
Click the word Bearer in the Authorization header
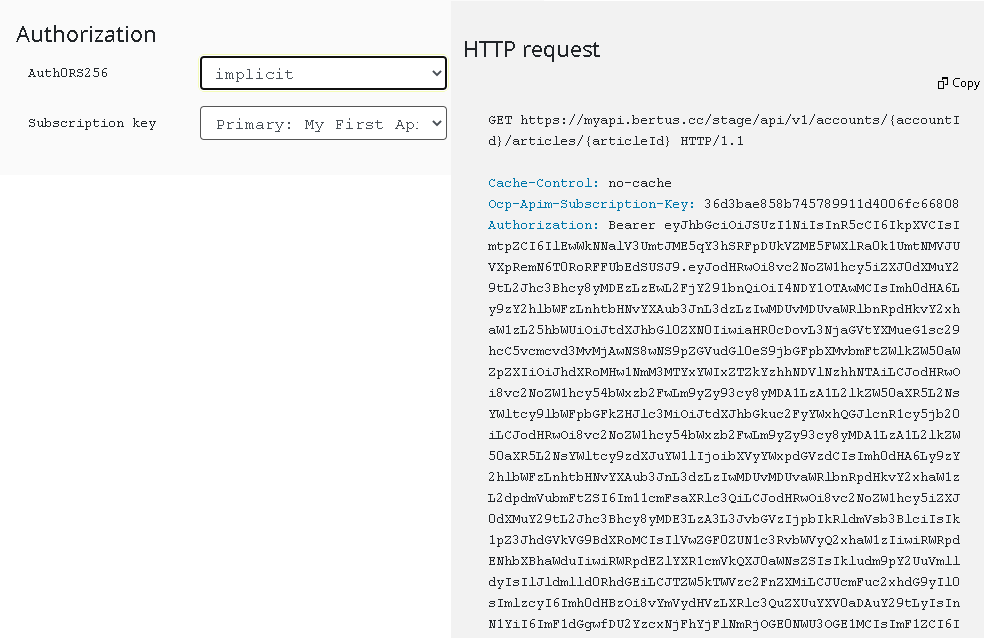[x=631, y=225]
